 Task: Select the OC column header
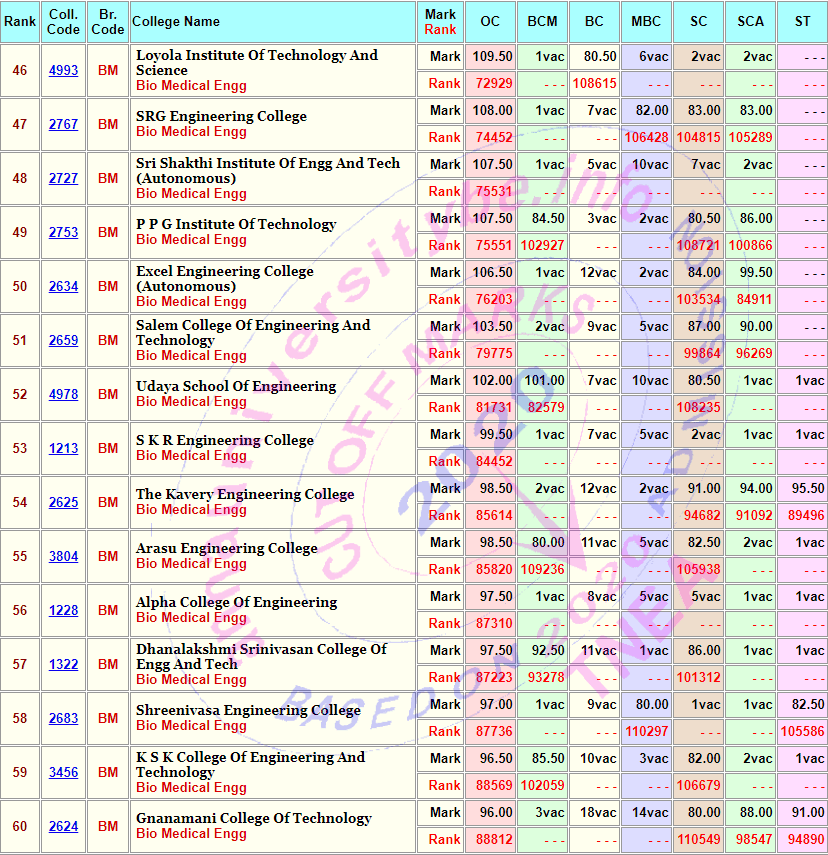(490, 21)
